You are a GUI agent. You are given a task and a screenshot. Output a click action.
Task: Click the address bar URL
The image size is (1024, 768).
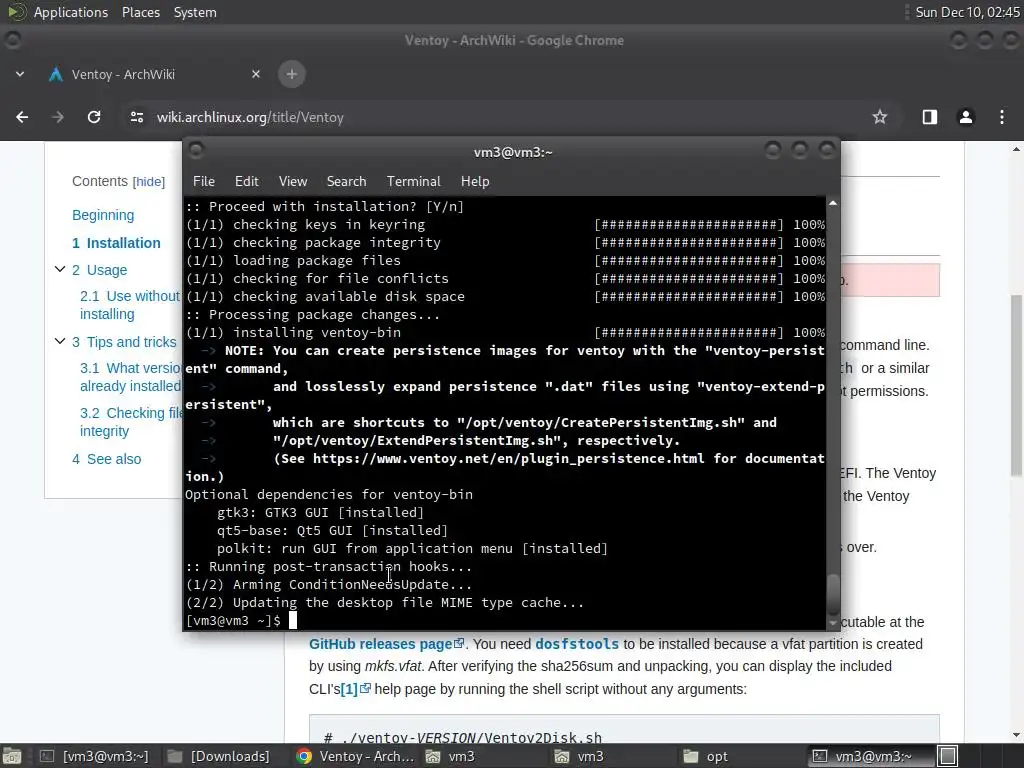[x=250, y=118]
